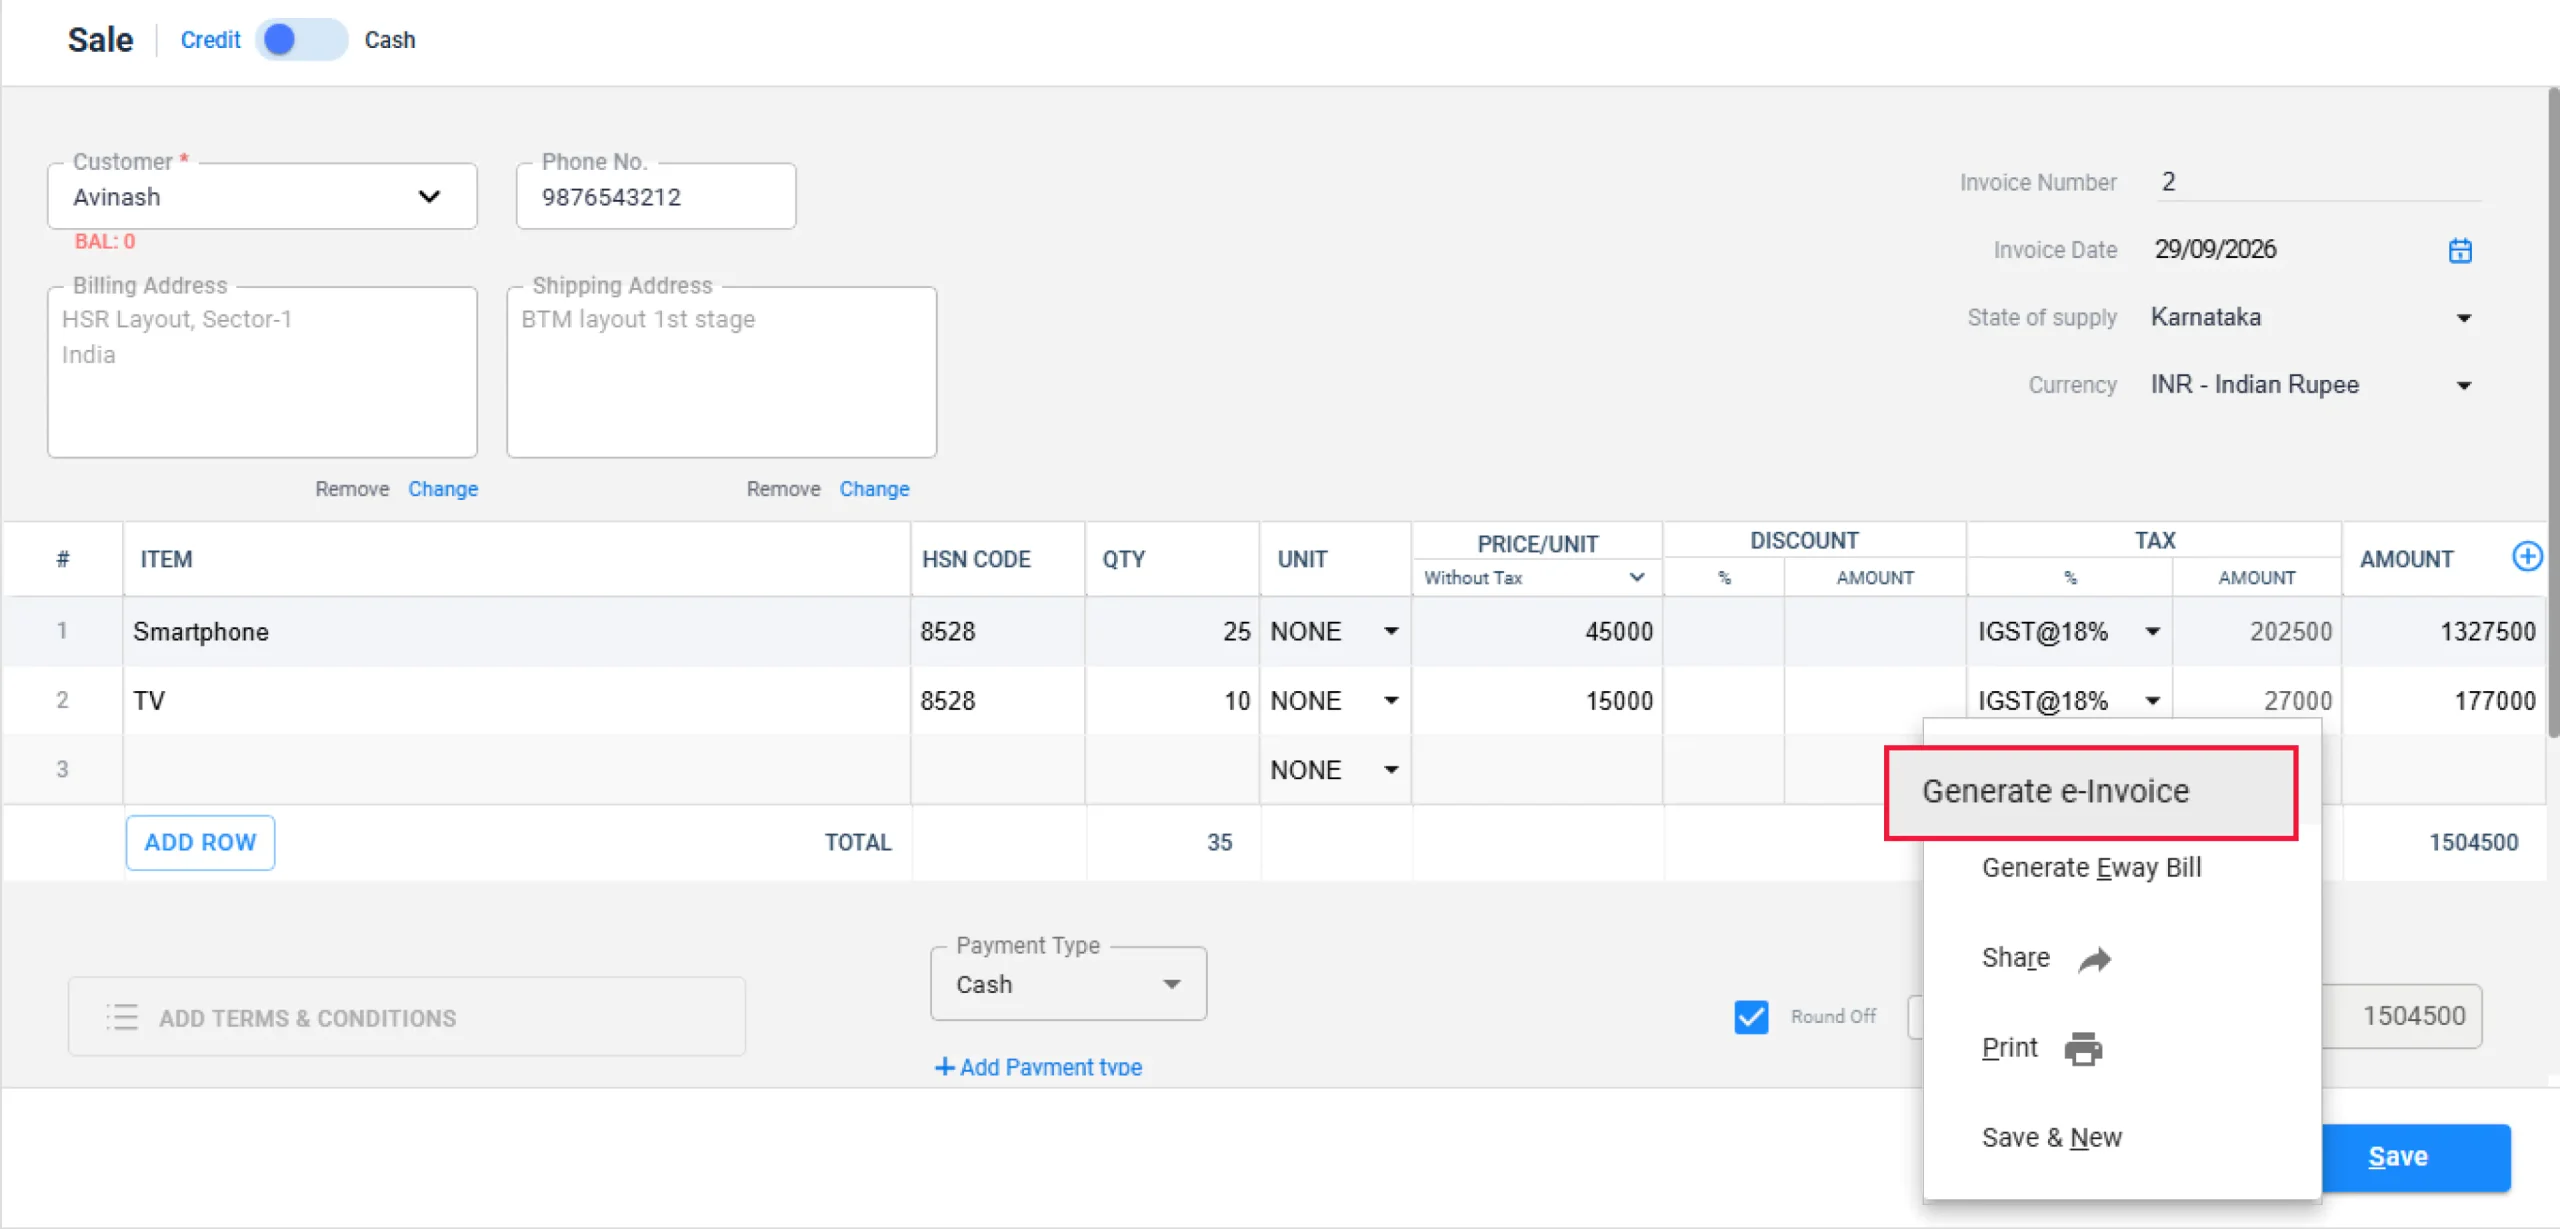
Task: Choose Share in the save menu
Action: click(2016, 958)
